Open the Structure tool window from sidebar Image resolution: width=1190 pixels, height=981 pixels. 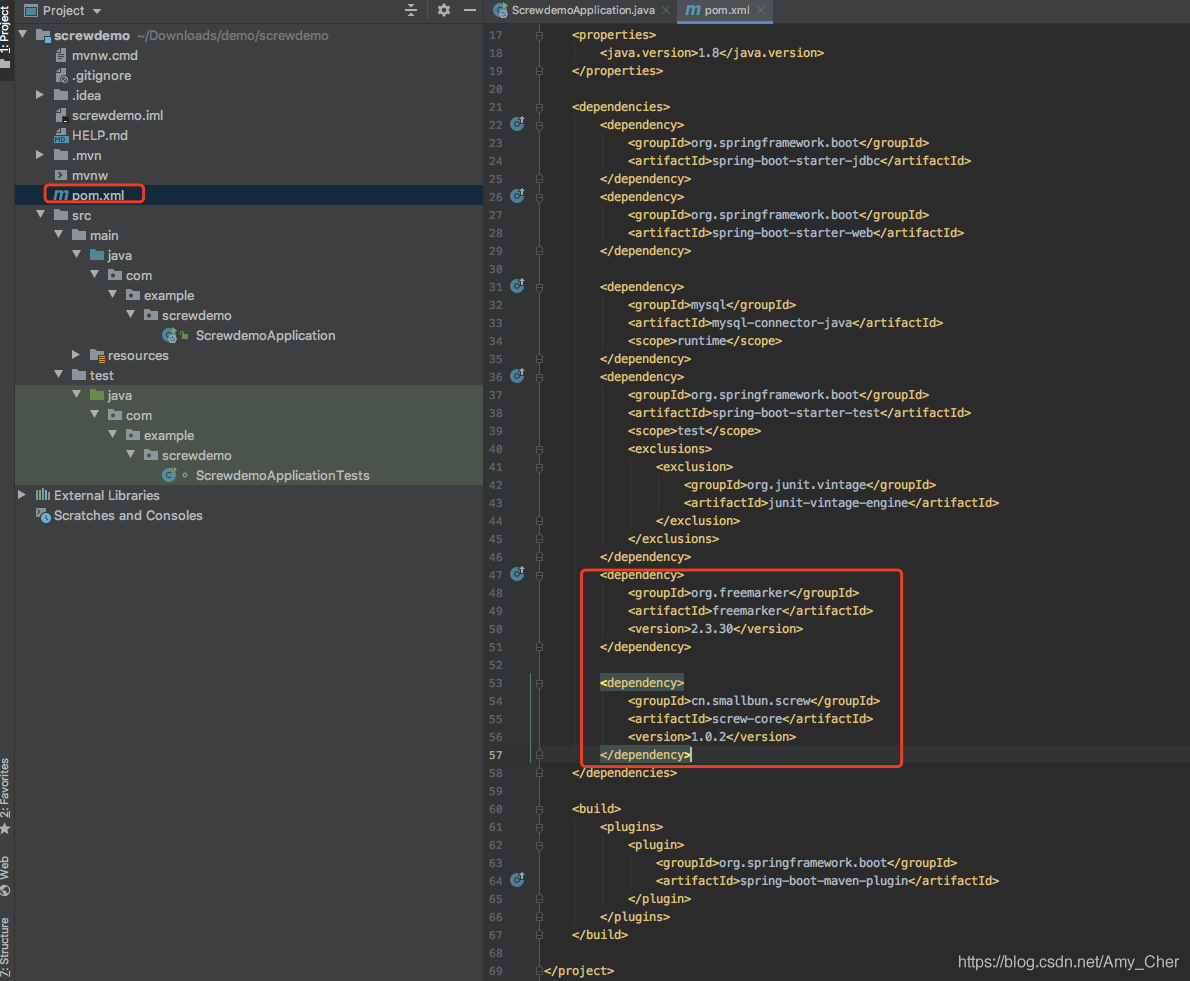click(6, 946)
